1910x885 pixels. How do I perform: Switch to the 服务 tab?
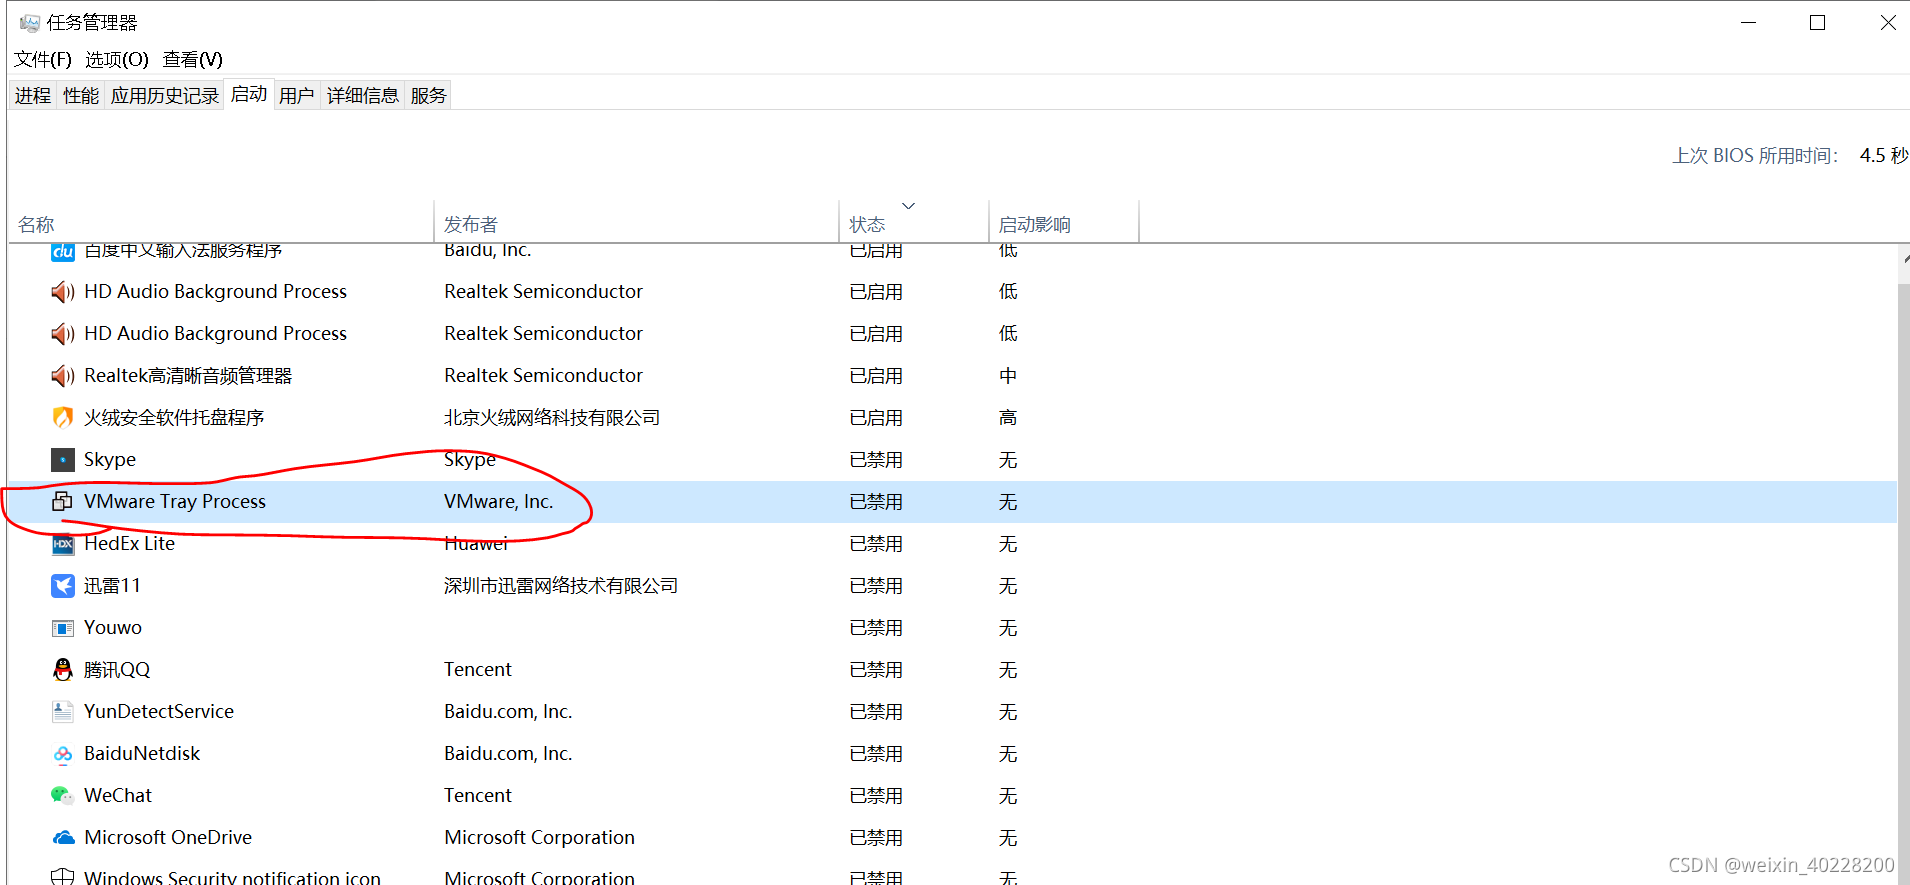428,96
